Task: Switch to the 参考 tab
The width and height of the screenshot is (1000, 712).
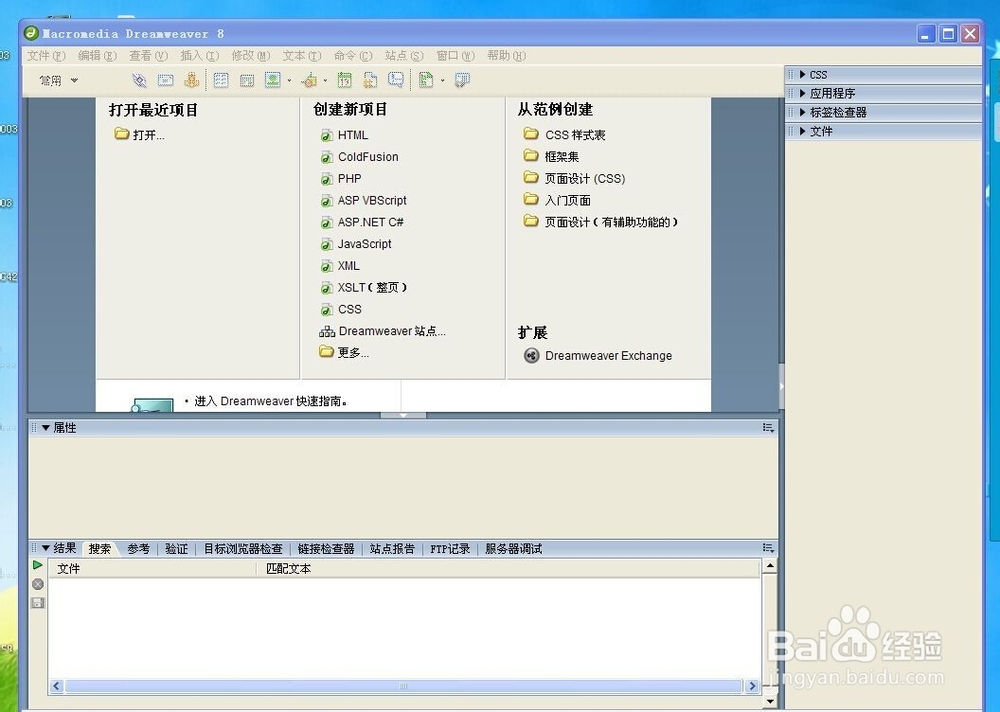Action: pos(138,549)
